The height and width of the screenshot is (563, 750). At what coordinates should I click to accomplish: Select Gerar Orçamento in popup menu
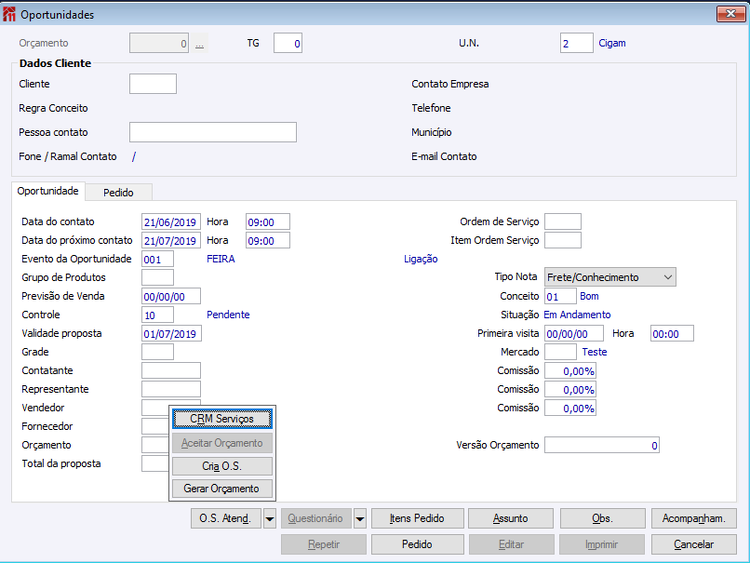(x=222, y=488)
